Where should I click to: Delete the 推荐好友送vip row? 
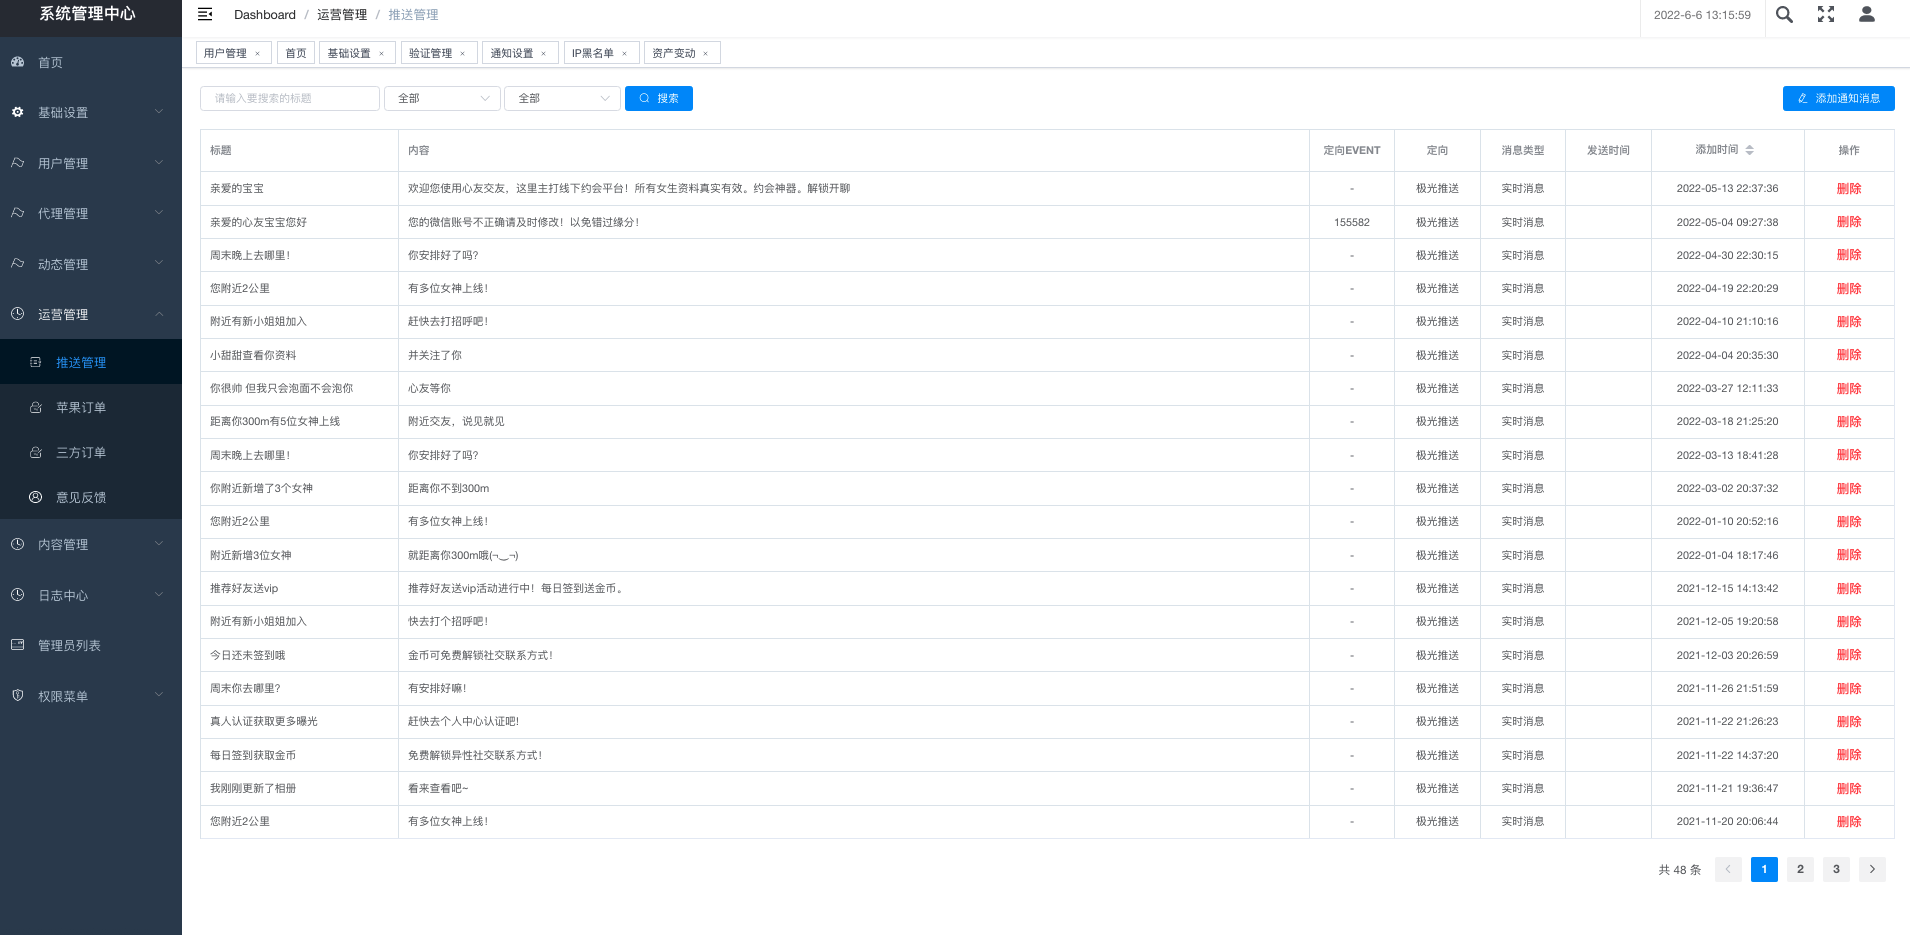point(1849,588)
